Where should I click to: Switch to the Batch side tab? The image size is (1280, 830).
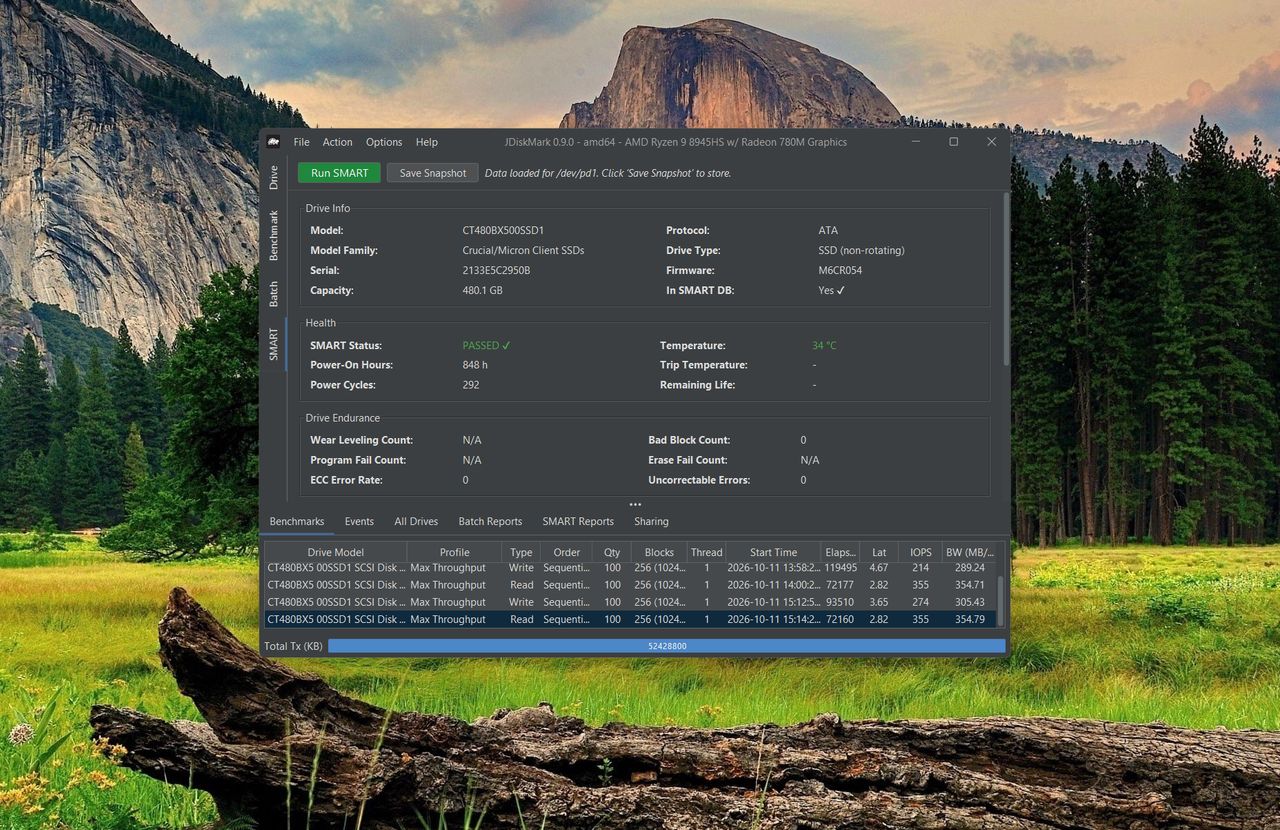click(x=273, y=293)
